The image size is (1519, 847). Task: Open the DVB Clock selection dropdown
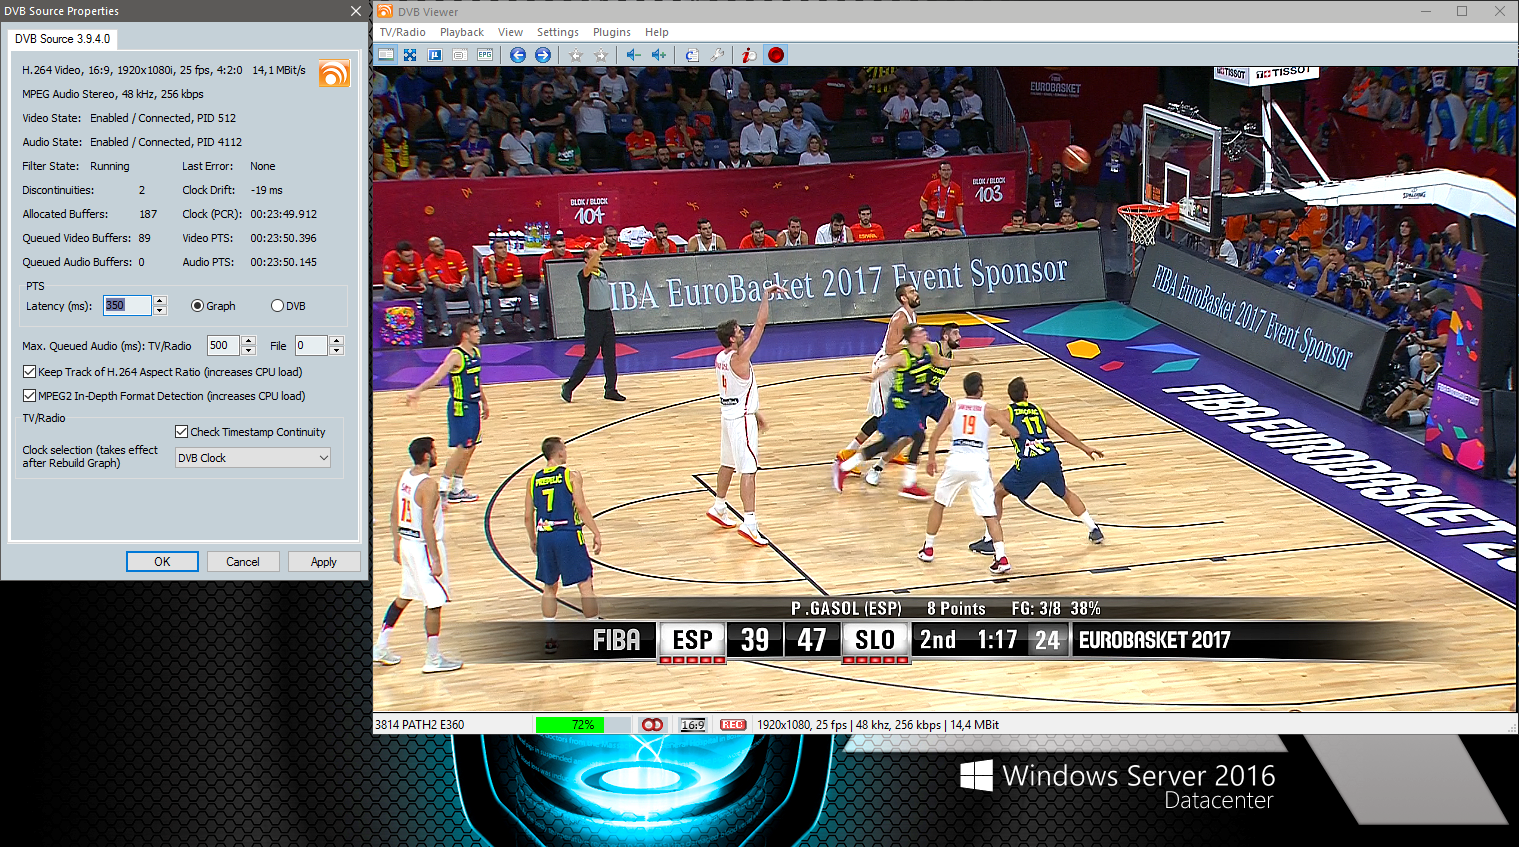coord(252,458)
